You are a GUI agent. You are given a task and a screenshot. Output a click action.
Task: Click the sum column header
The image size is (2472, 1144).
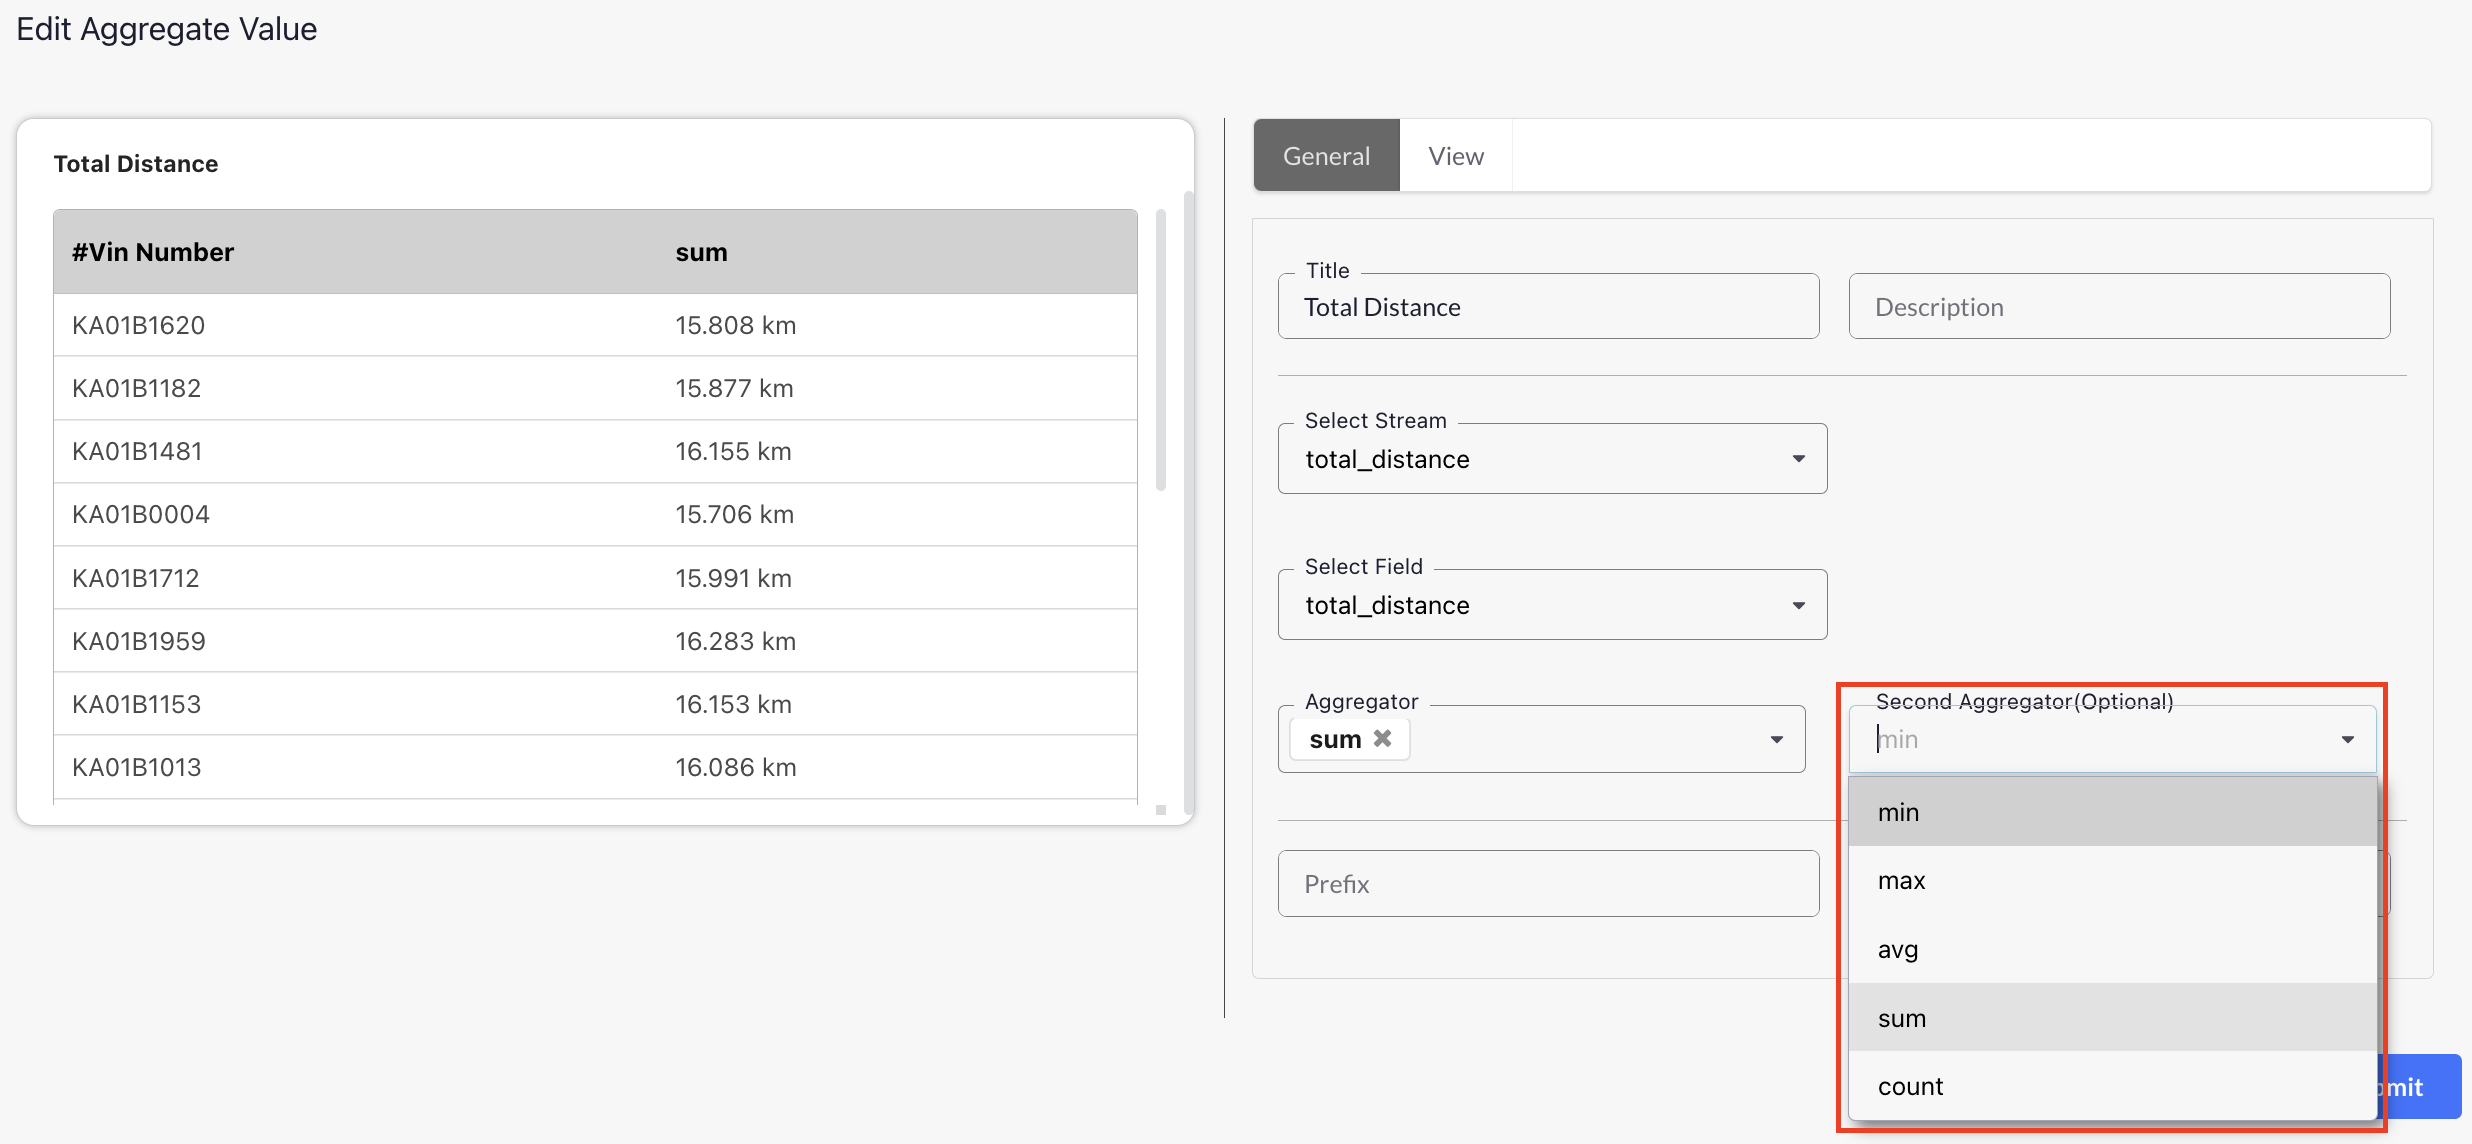point(701,252)
